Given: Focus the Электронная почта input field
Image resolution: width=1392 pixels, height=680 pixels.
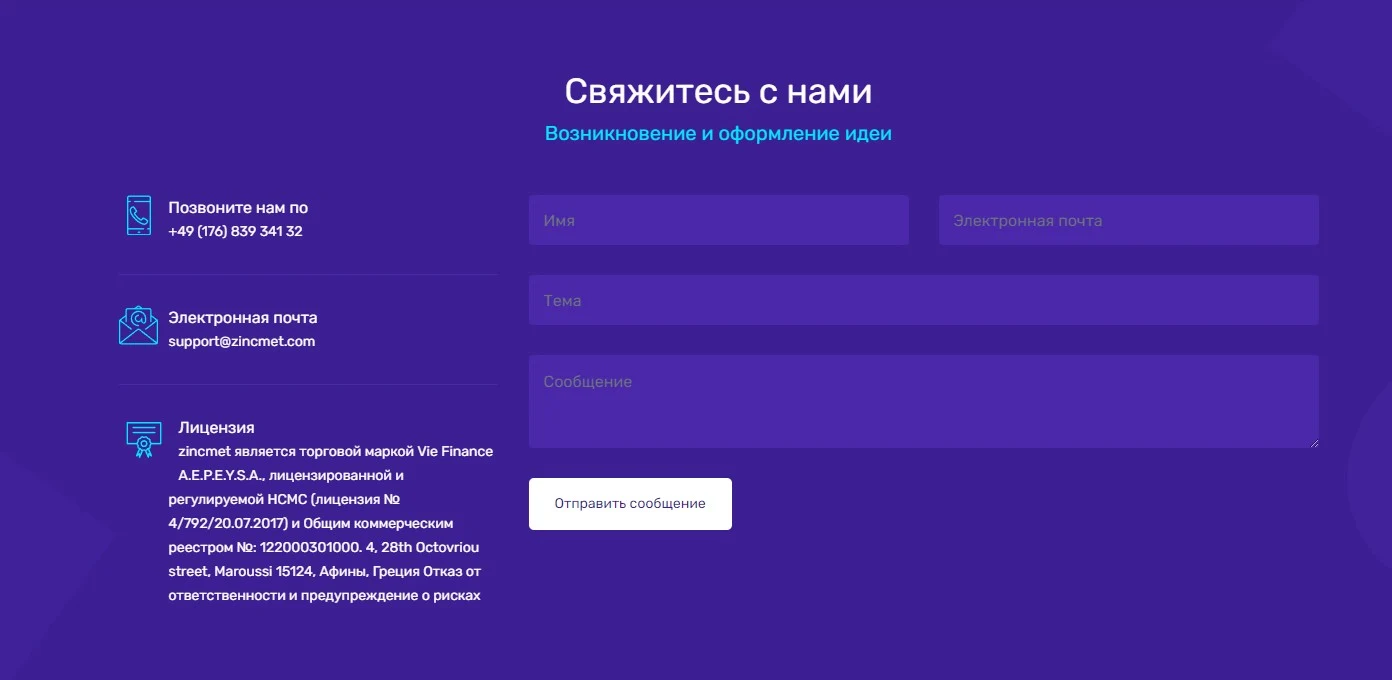Looking at the screenshot, I should [x=1128, y=220].
